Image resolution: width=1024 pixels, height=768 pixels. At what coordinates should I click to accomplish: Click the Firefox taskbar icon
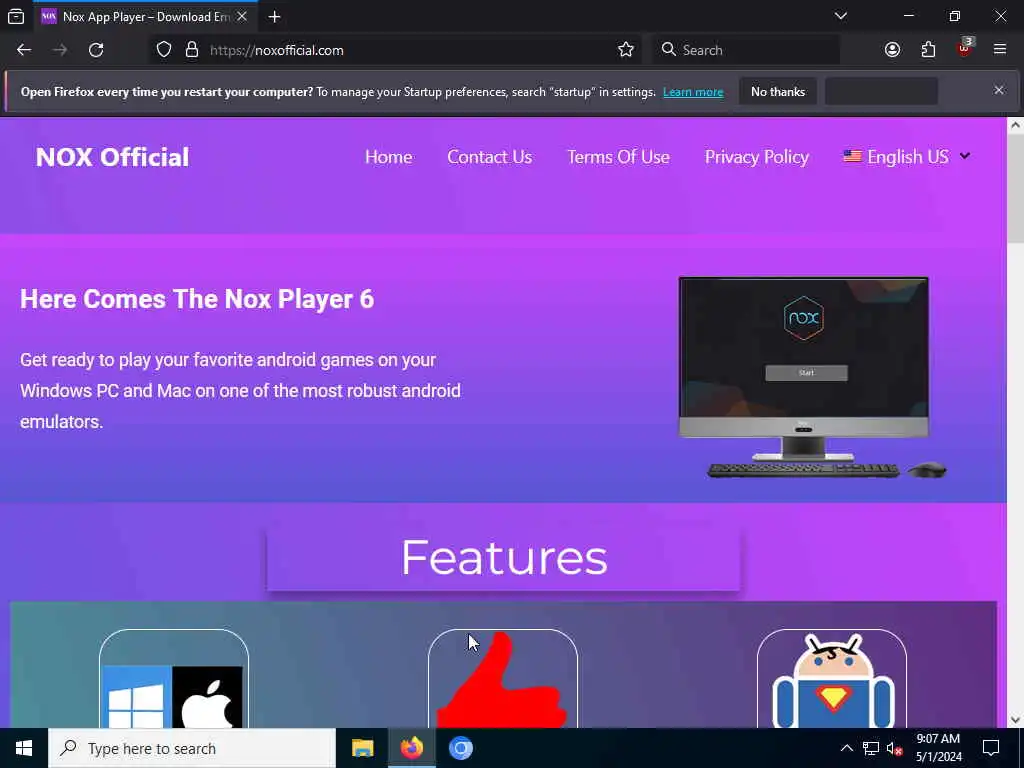pyautogui.click(x=411, y=748)
